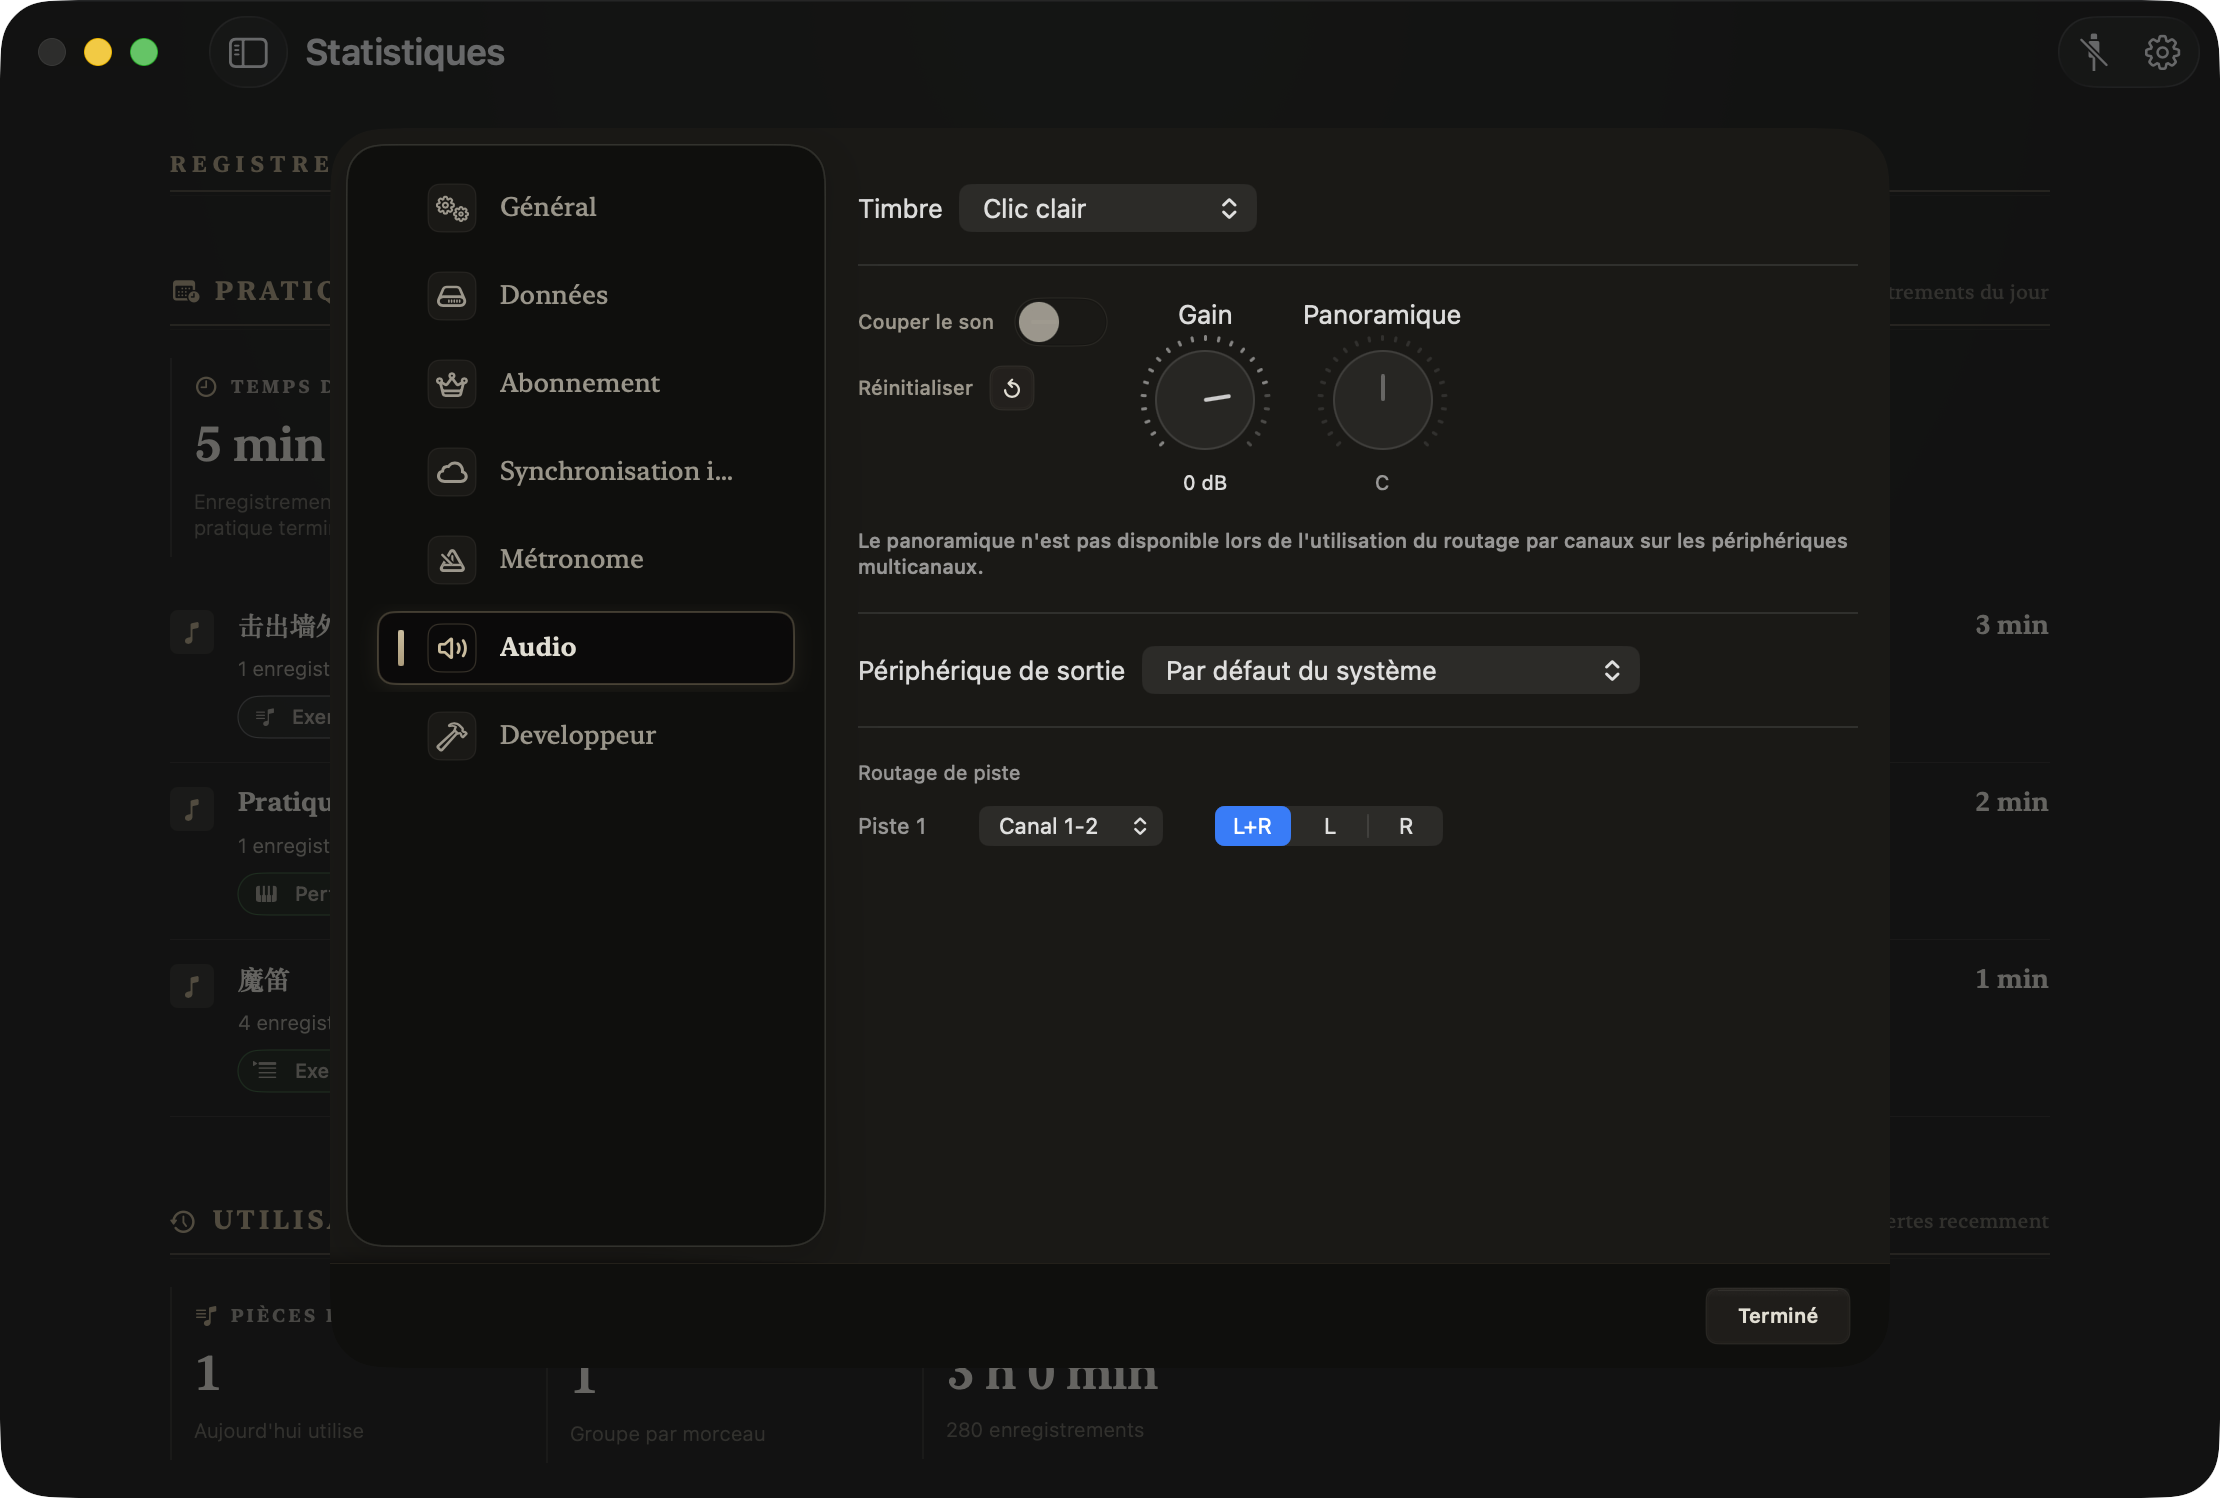This screenshot has width=2220, height=1498.
Task: Click the Données drive icon
Action: 452,295
